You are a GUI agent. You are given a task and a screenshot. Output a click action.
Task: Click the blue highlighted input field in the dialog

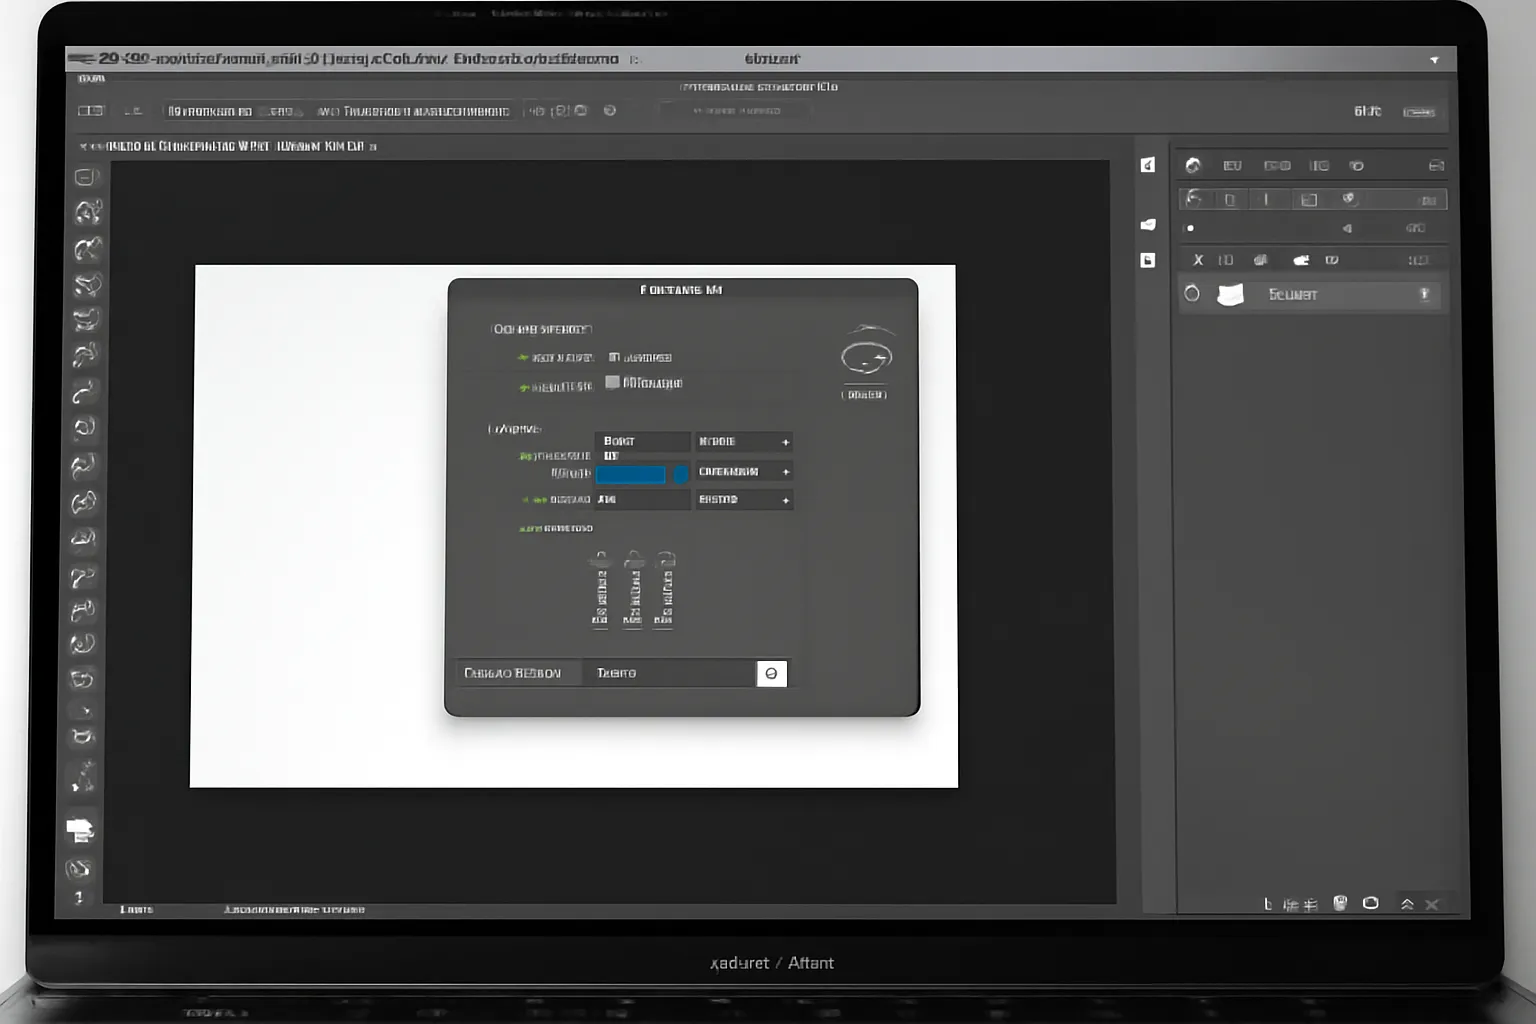click(x=631, y=474)
